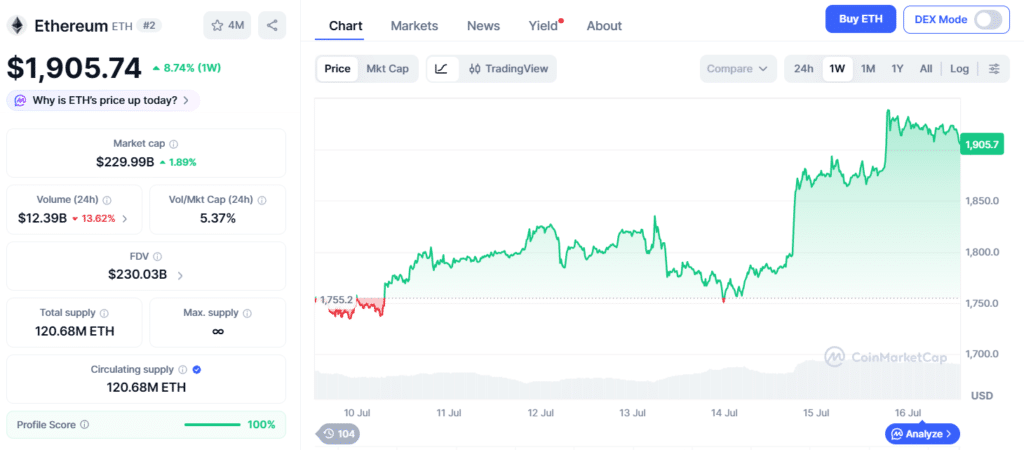
Task: Switch to TradingView candlestick chart
Action: click(x=508, y=69)
